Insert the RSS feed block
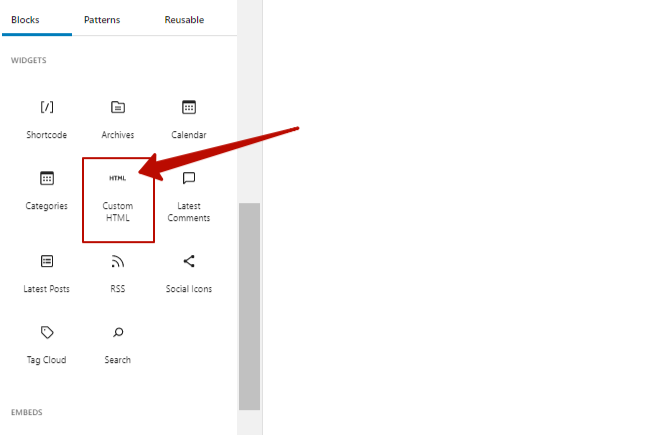The width and height of the screenshot is (645, 442). 118,273
